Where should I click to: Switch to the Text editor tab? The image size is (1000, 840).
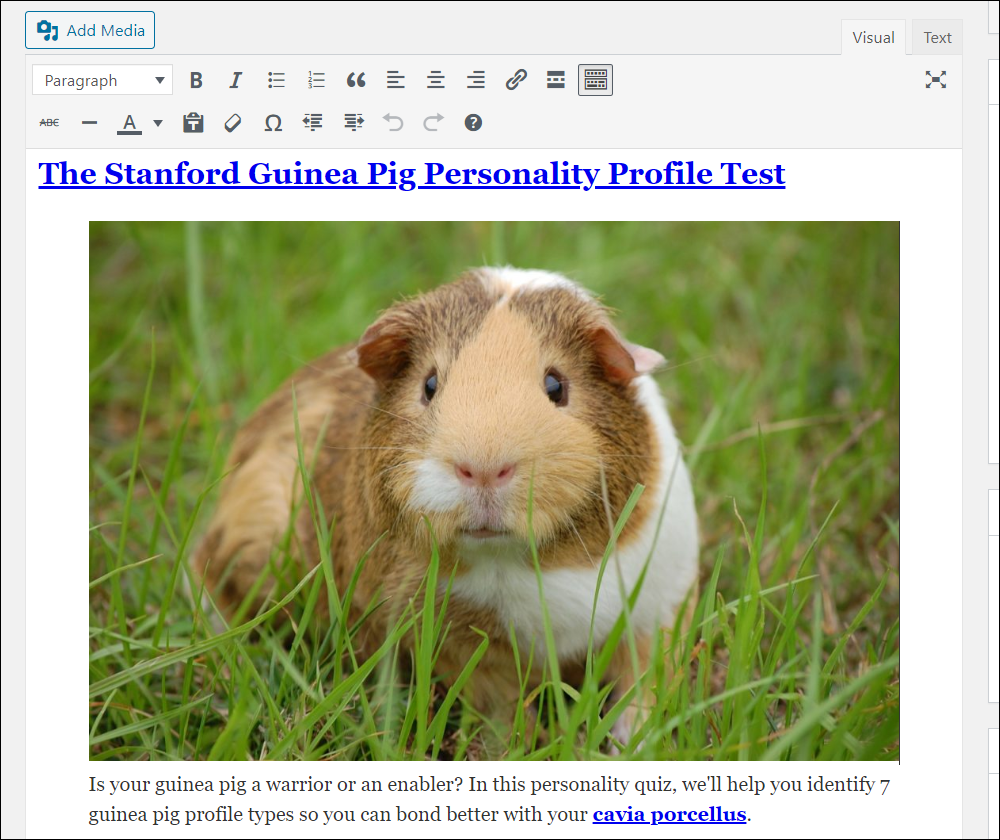point(937,38)
